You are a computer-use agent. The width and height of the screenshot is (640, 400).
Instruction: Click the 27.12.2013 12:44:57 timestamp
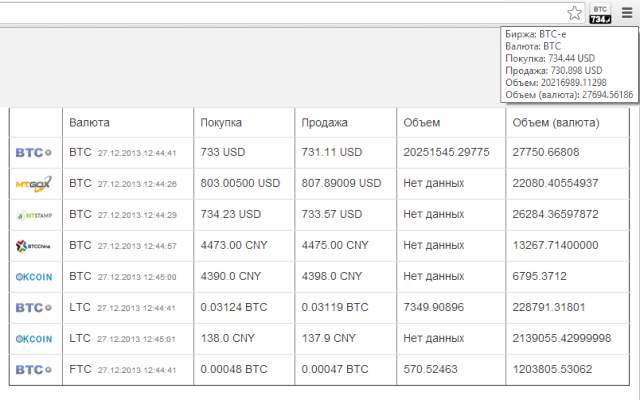(x=137, y=246)
